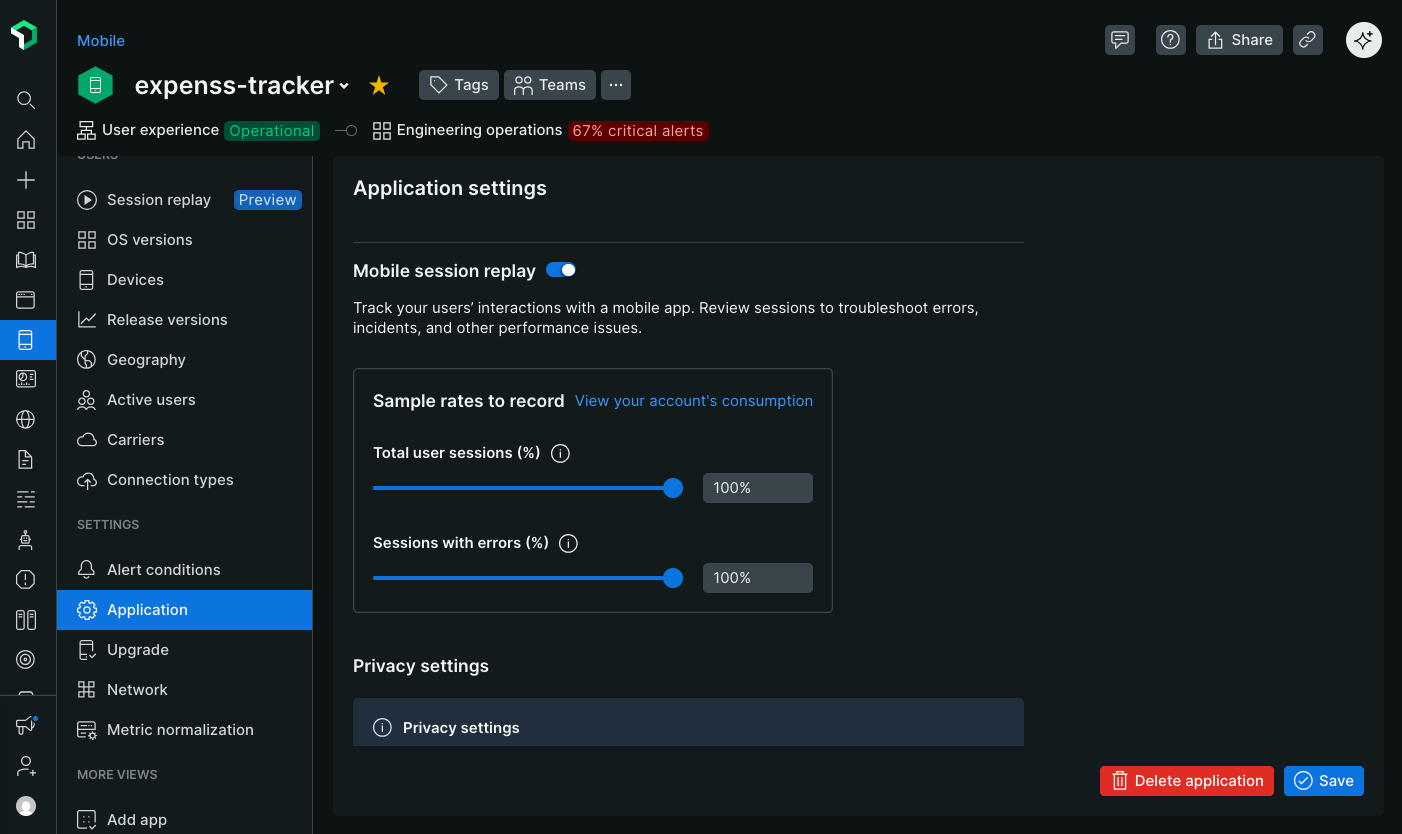The image size is (1402, 834).
Task: Open View your account's consumption link
Action: [x=693, y=401]
